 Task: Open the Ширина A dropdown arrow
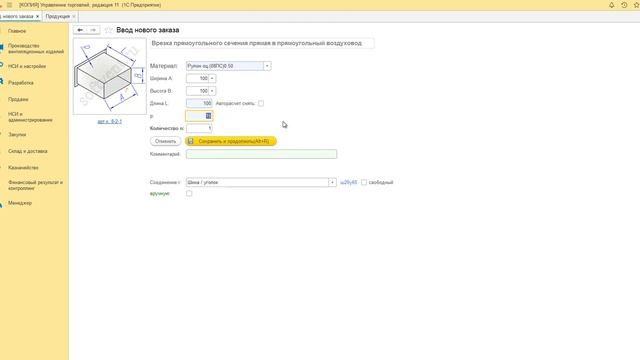click(x=212, y=78)
